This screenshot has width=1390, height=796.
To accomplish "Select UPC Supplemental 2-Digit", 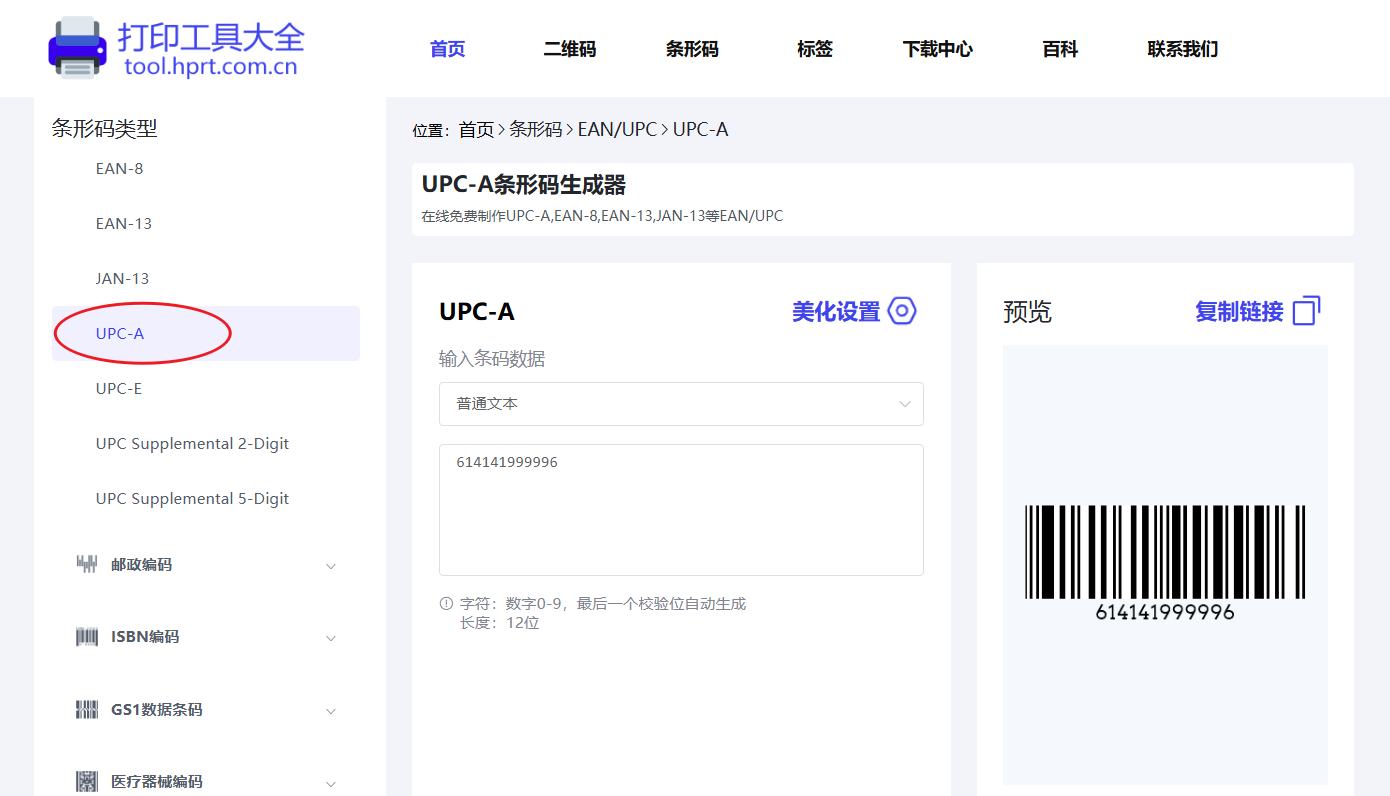I will (192, 443).
